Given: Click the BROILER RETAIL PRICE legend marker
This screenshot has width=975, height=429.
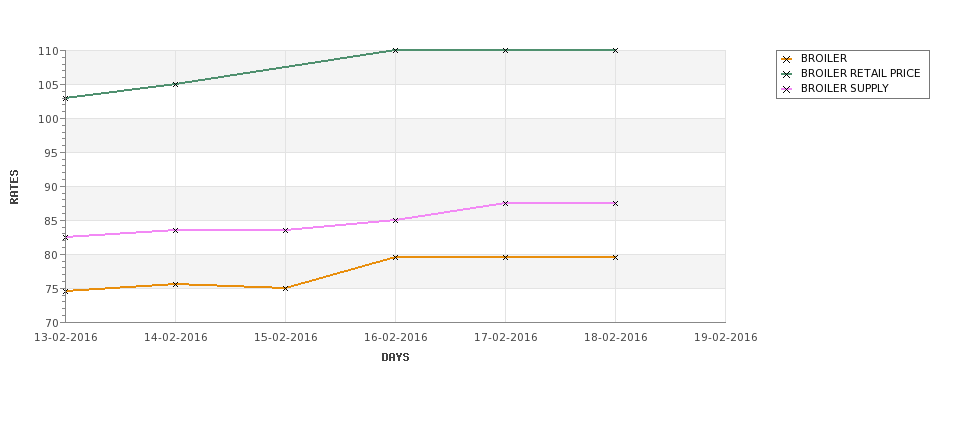Looking at the screenshot, I should [x=787, y=74].
